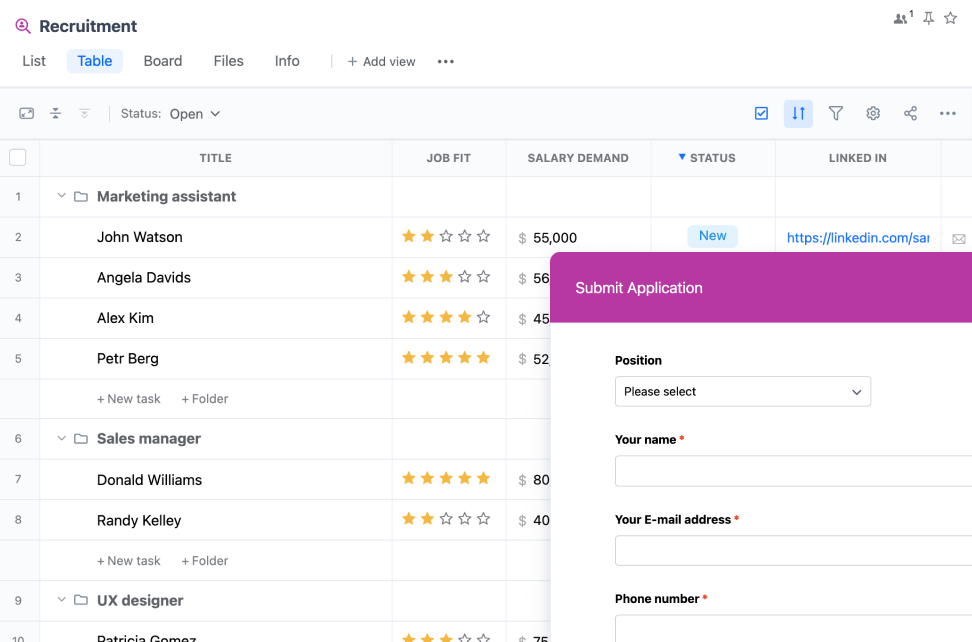Open the email envelope icon on John Watson's row

click(x=958, y=237)
